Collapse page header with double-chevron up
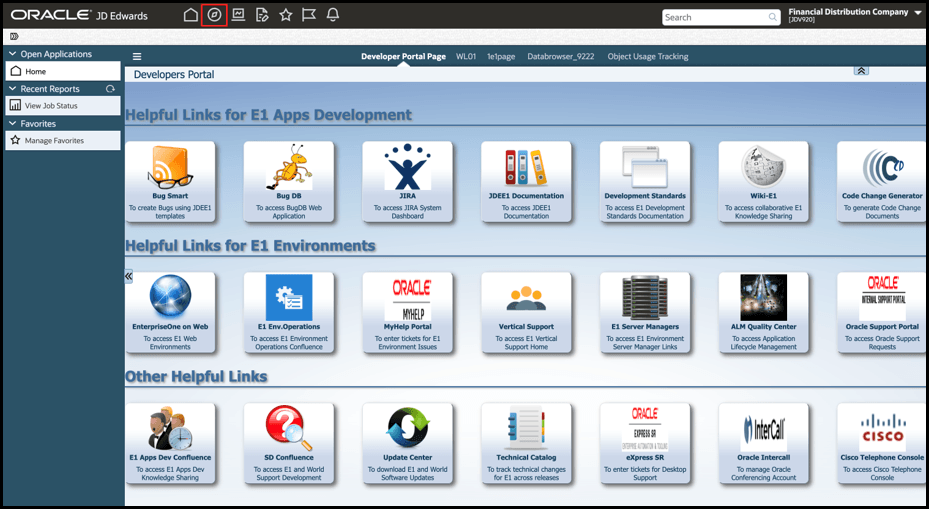 861,71
